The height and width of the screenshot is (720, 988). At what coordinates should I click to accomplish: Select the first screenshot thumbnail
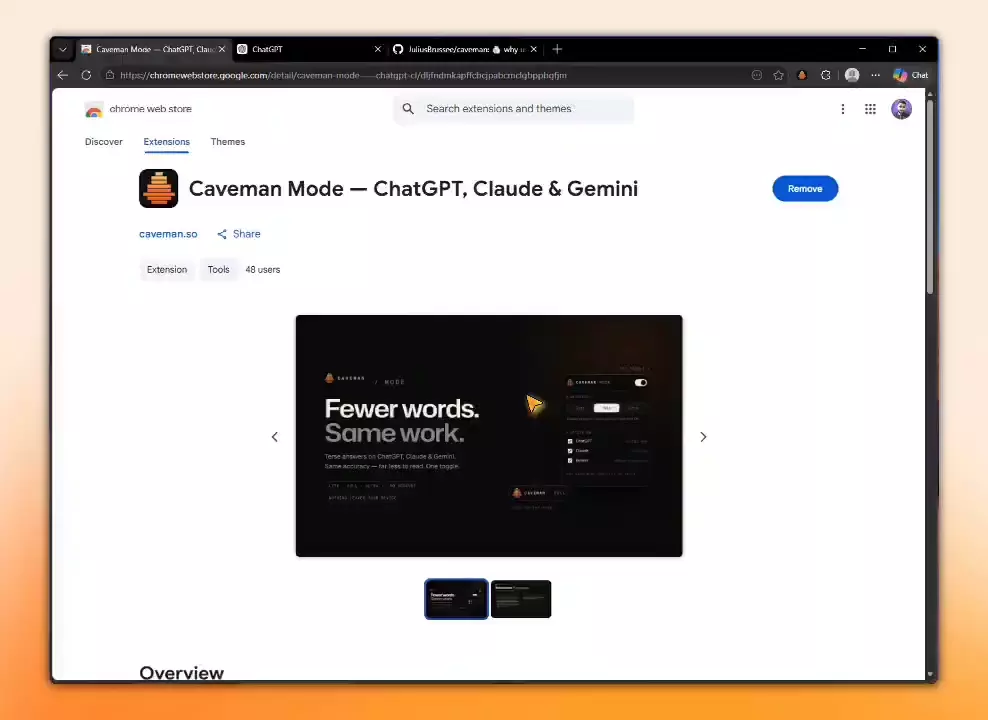456,598
